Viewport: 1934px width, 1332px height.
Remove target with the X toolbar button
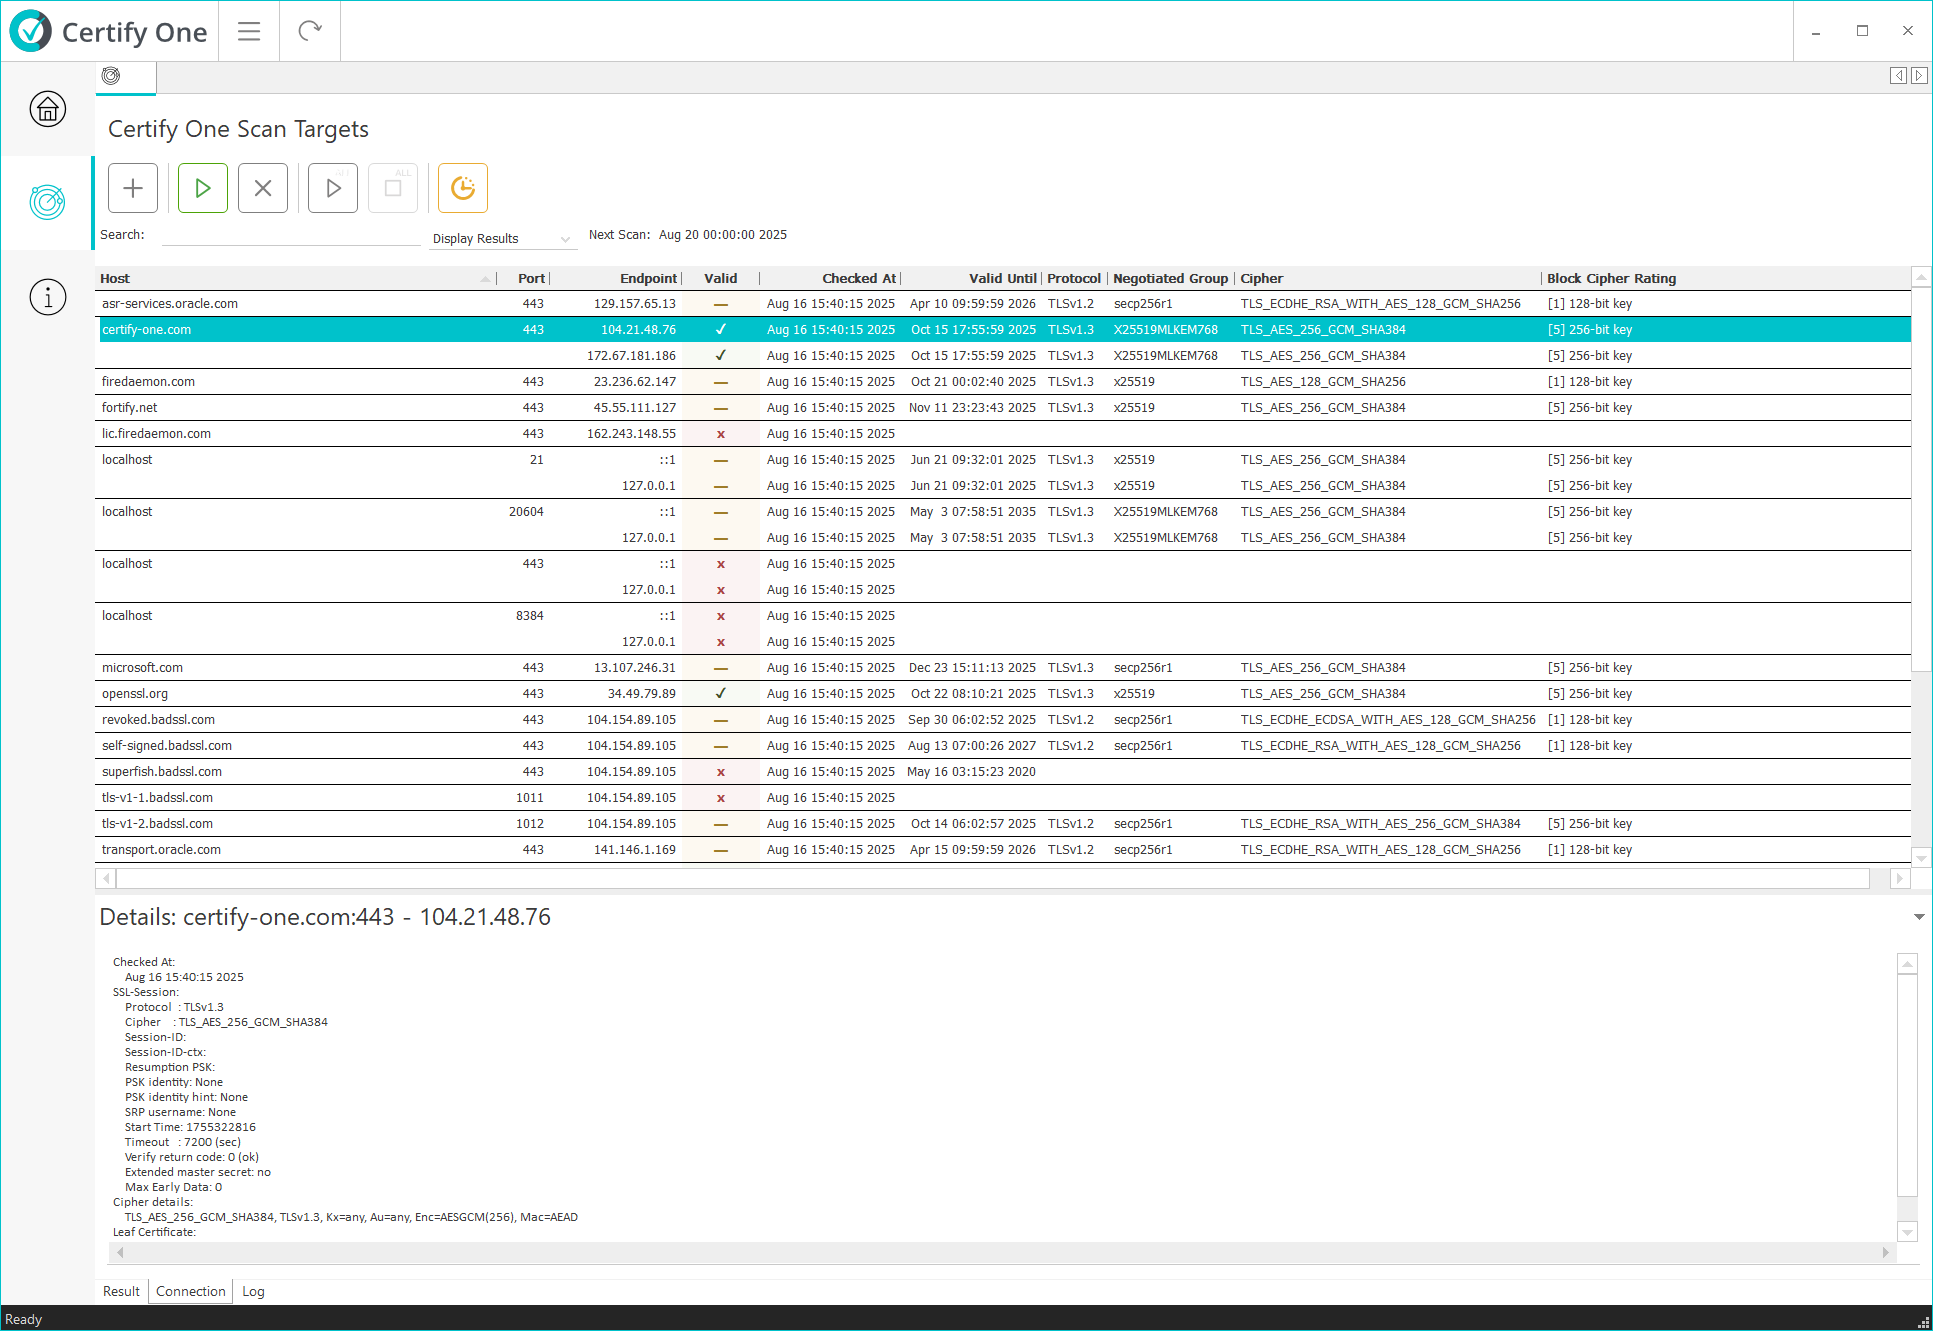click(x=263, y=188)
